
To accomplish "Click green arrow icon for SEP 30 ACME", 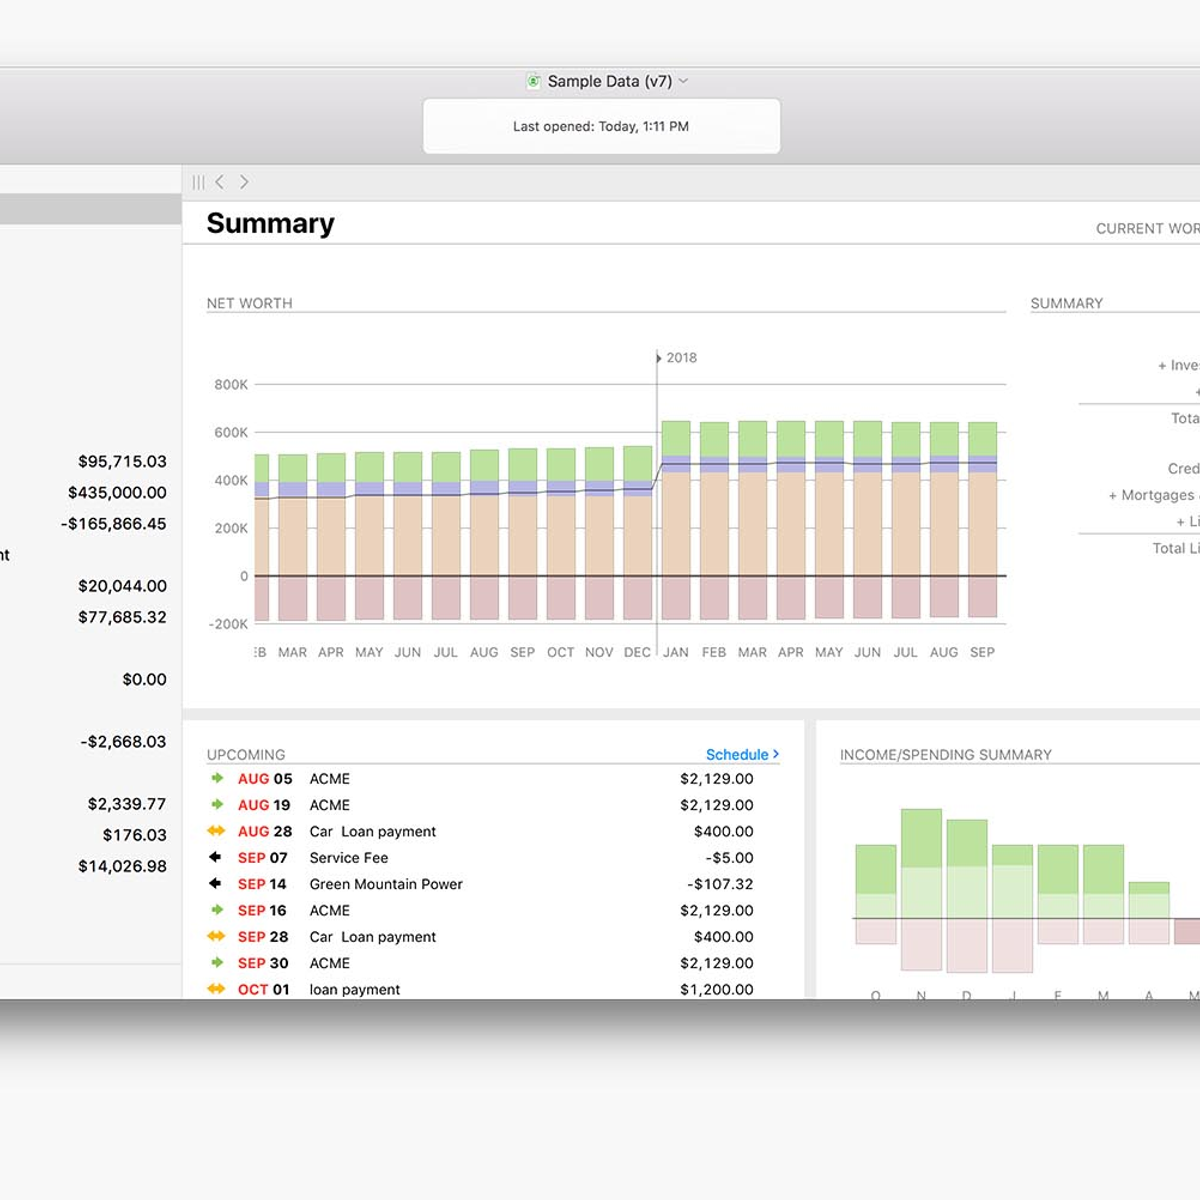I will (x=217, y=962).
